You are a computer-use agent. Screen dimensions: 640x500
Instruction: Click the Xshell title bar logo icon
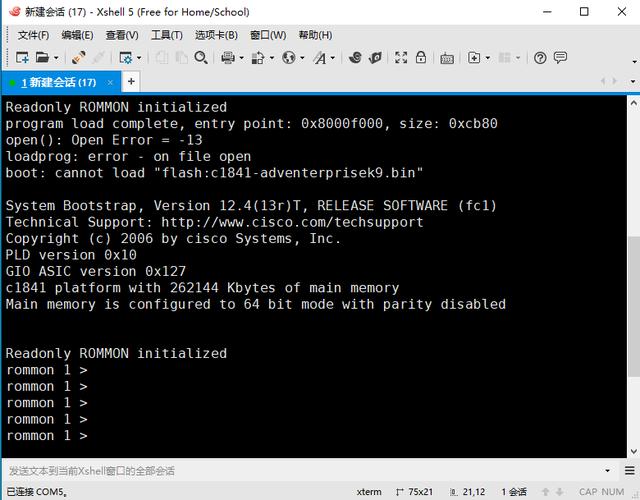(x=14, y=11)
